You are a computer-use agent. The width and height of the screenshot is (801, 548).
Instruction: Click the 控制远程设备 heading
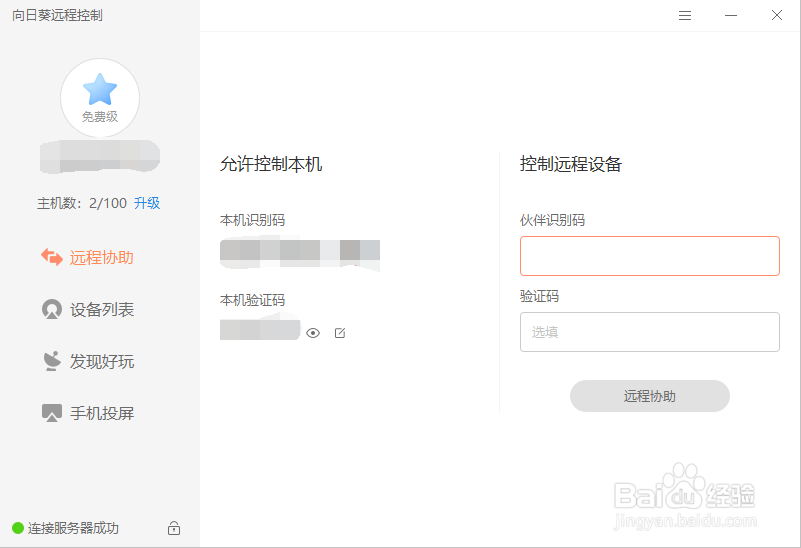point(571,164)
